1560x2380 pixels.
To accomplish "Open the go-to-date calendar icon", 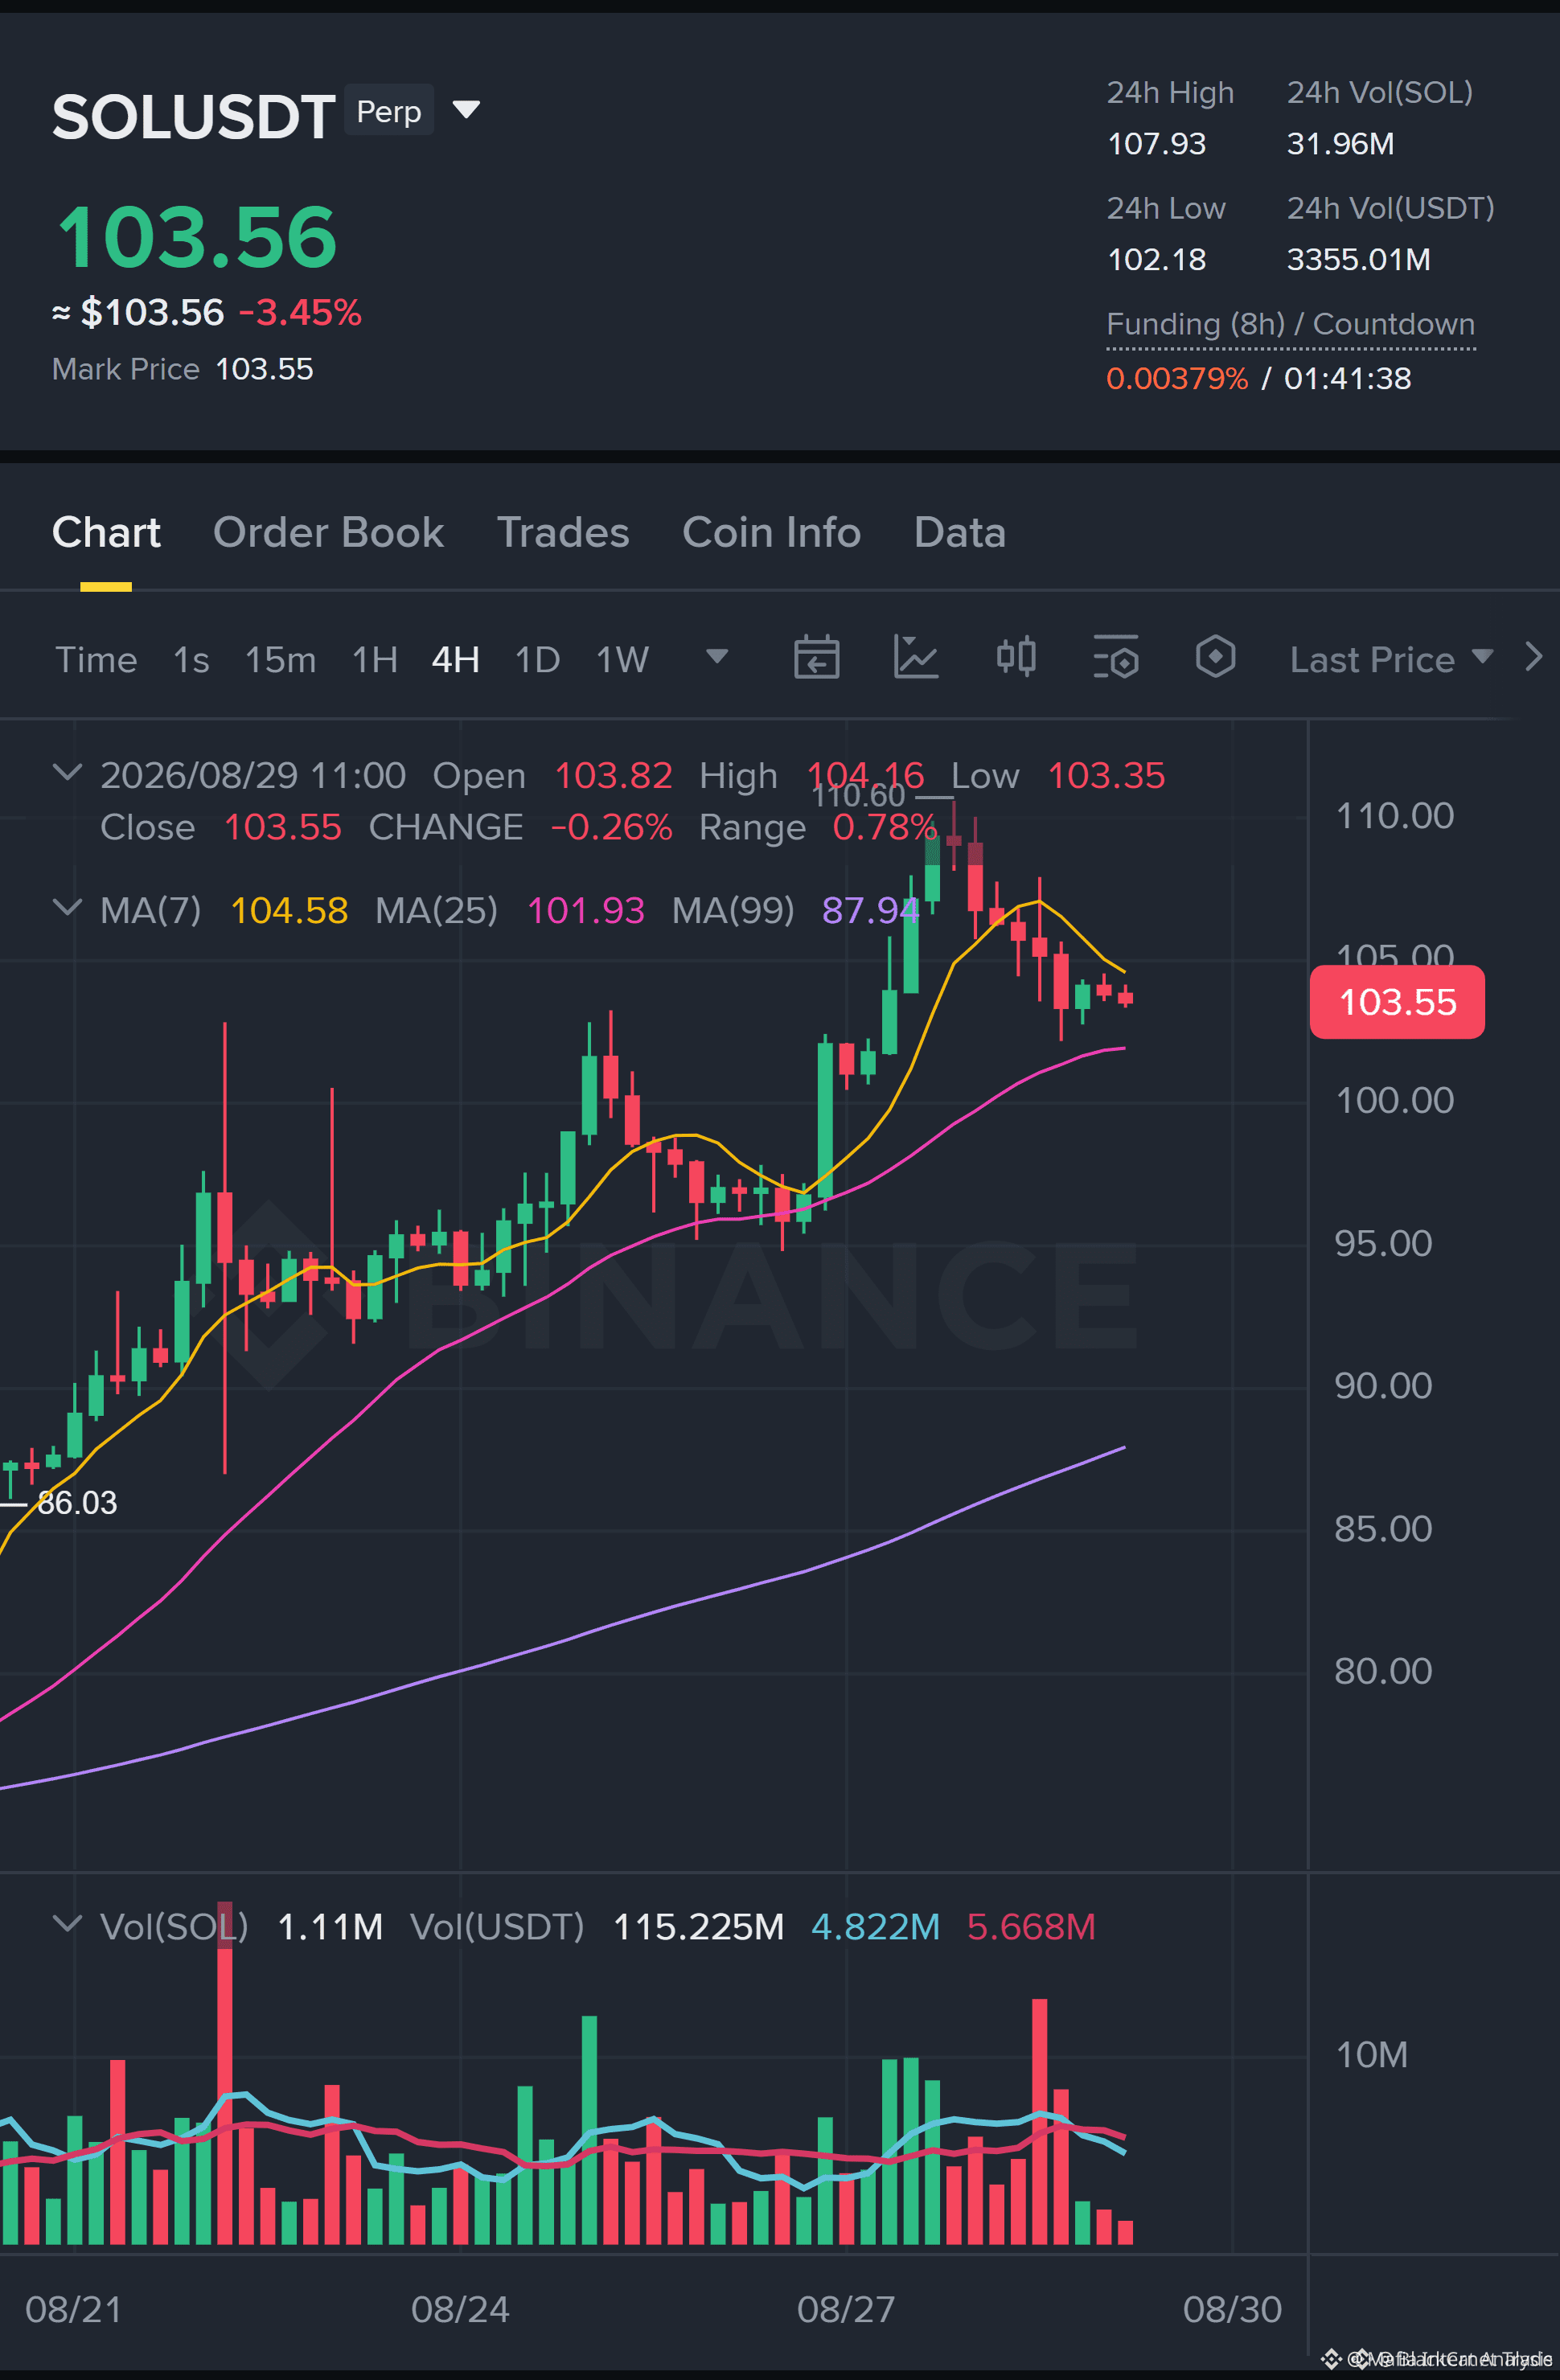I will (x=817, y=657).
